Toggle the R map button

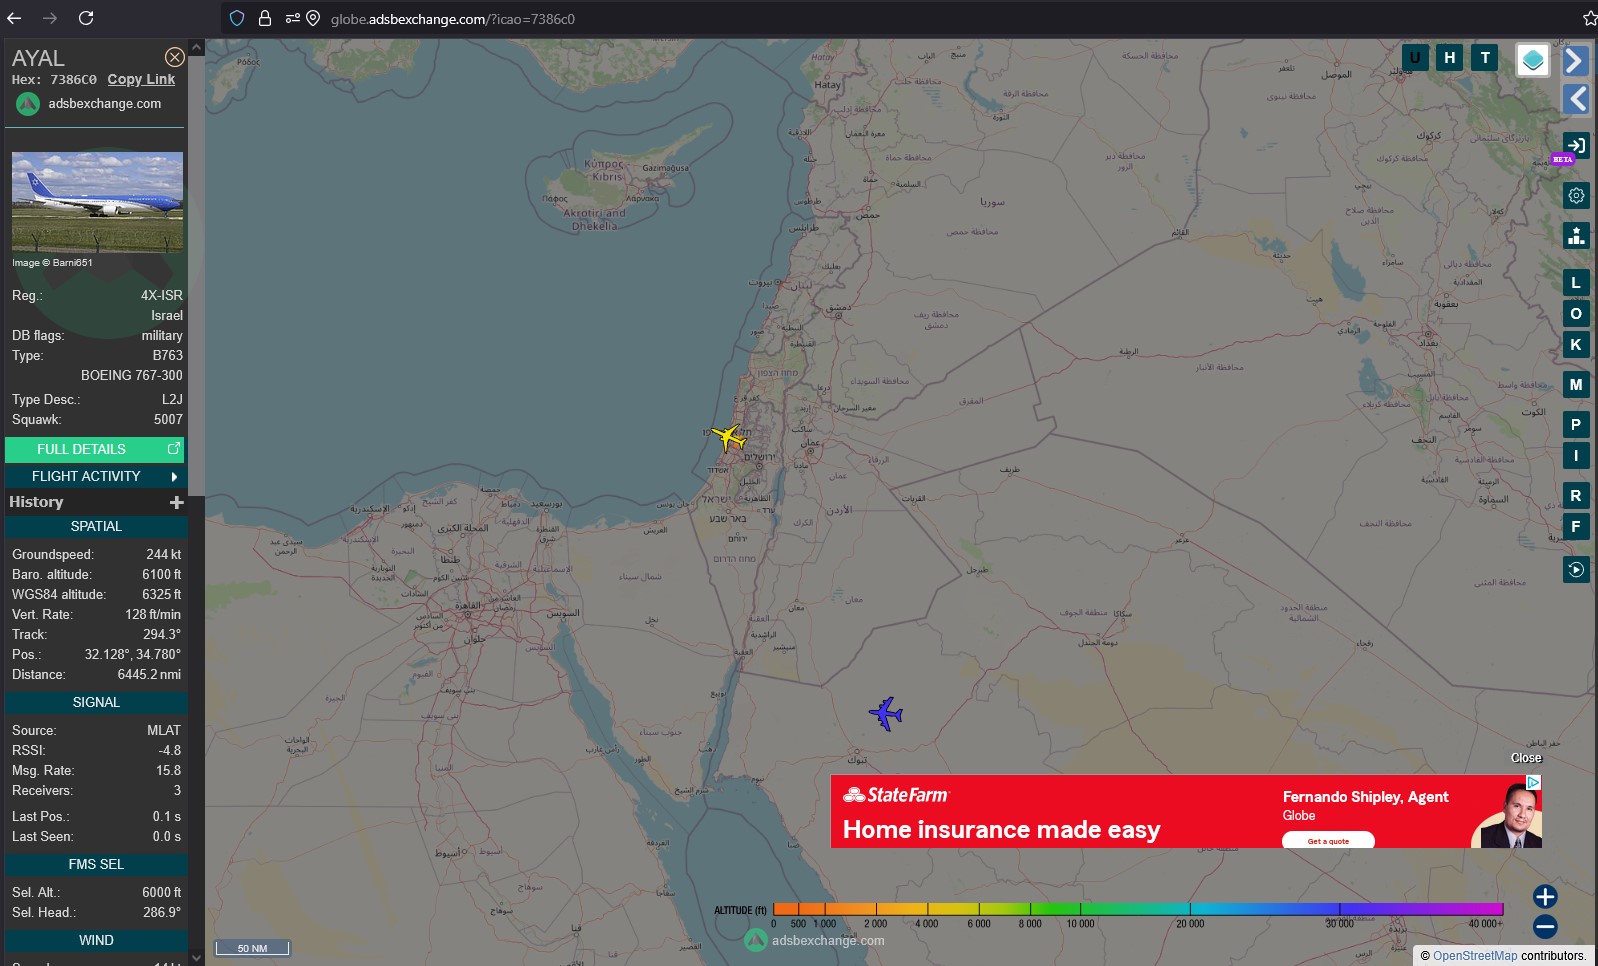tap(1576, 496)
